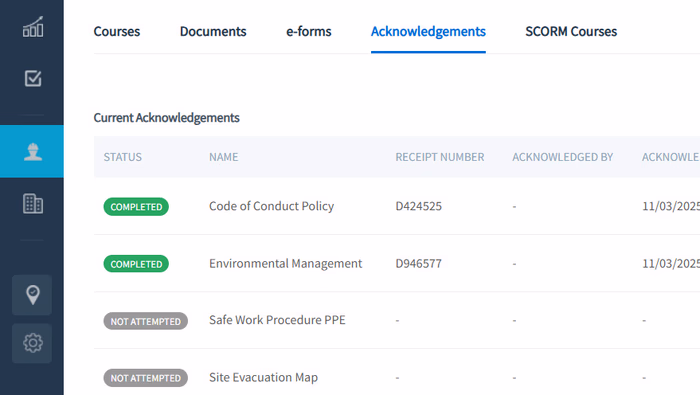The width and height of the screenshot is (700, 395).
Task: Open the Environmental Management entry
Action: 285,263
